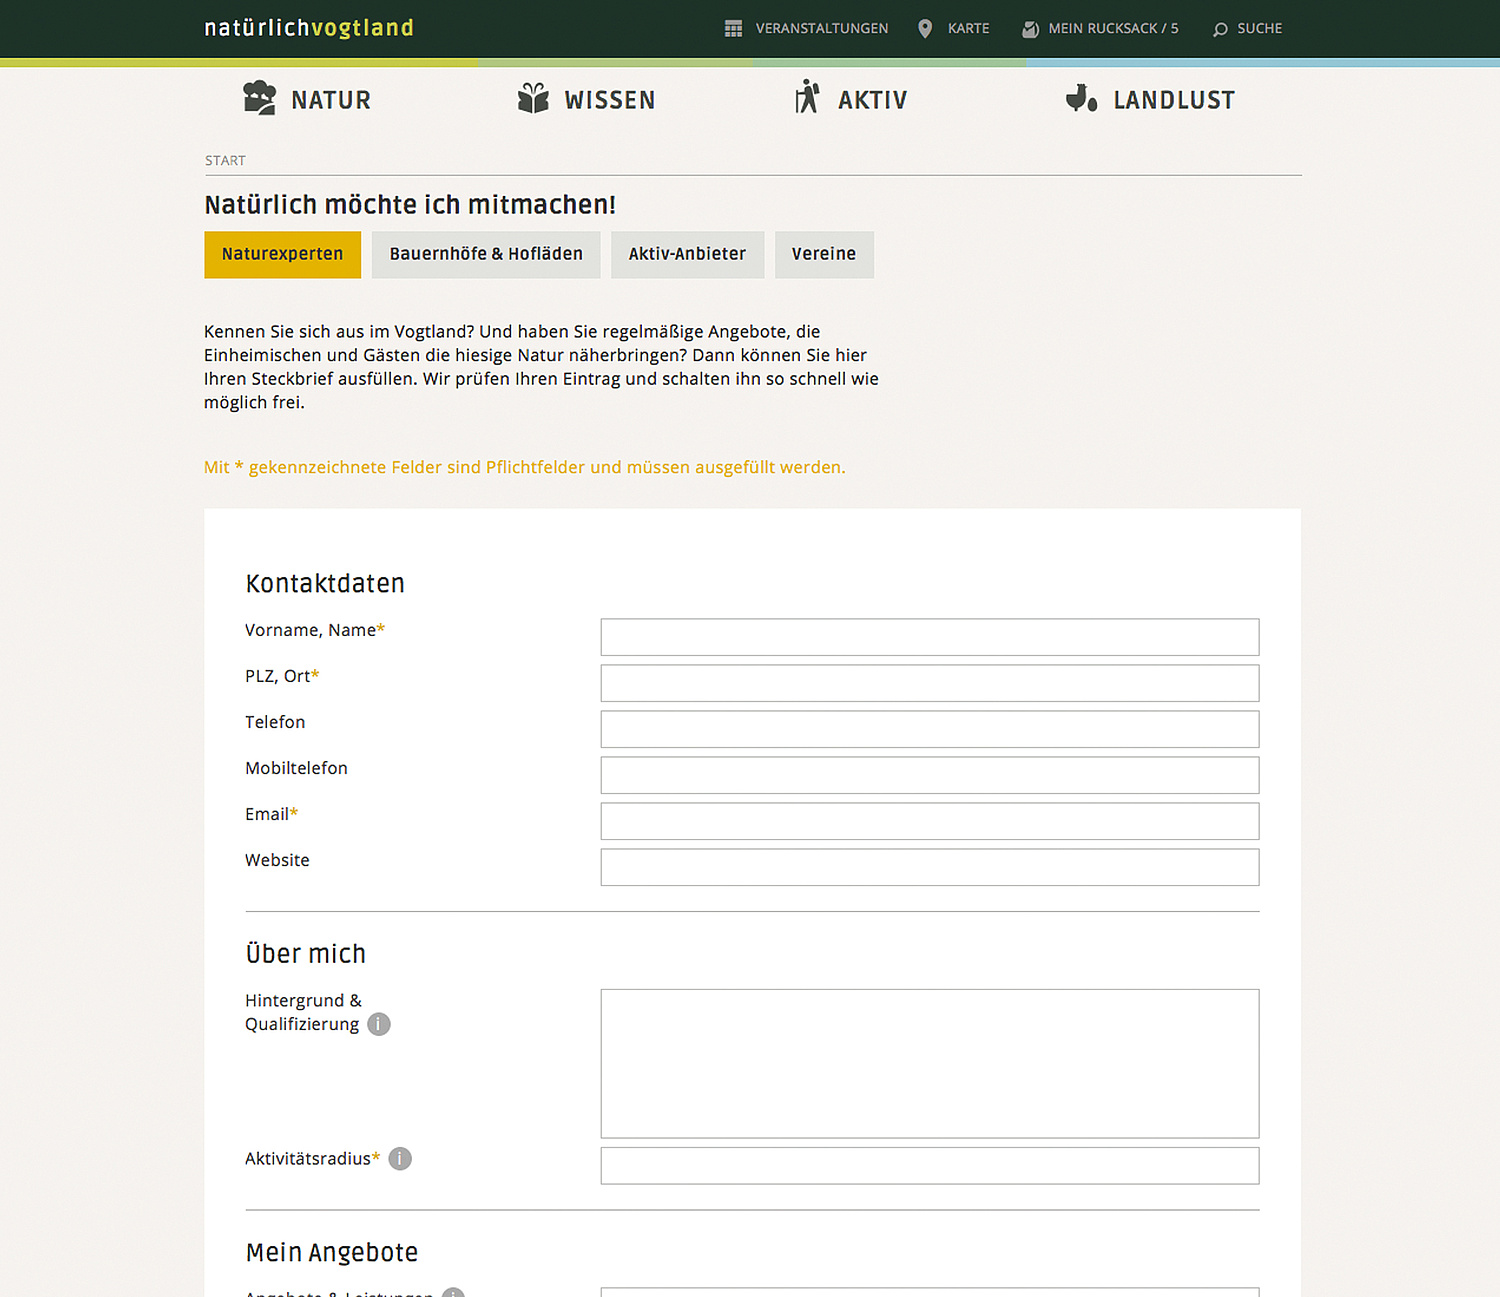Focus the Email input field

pyautogui.click(x=930, y=821)
